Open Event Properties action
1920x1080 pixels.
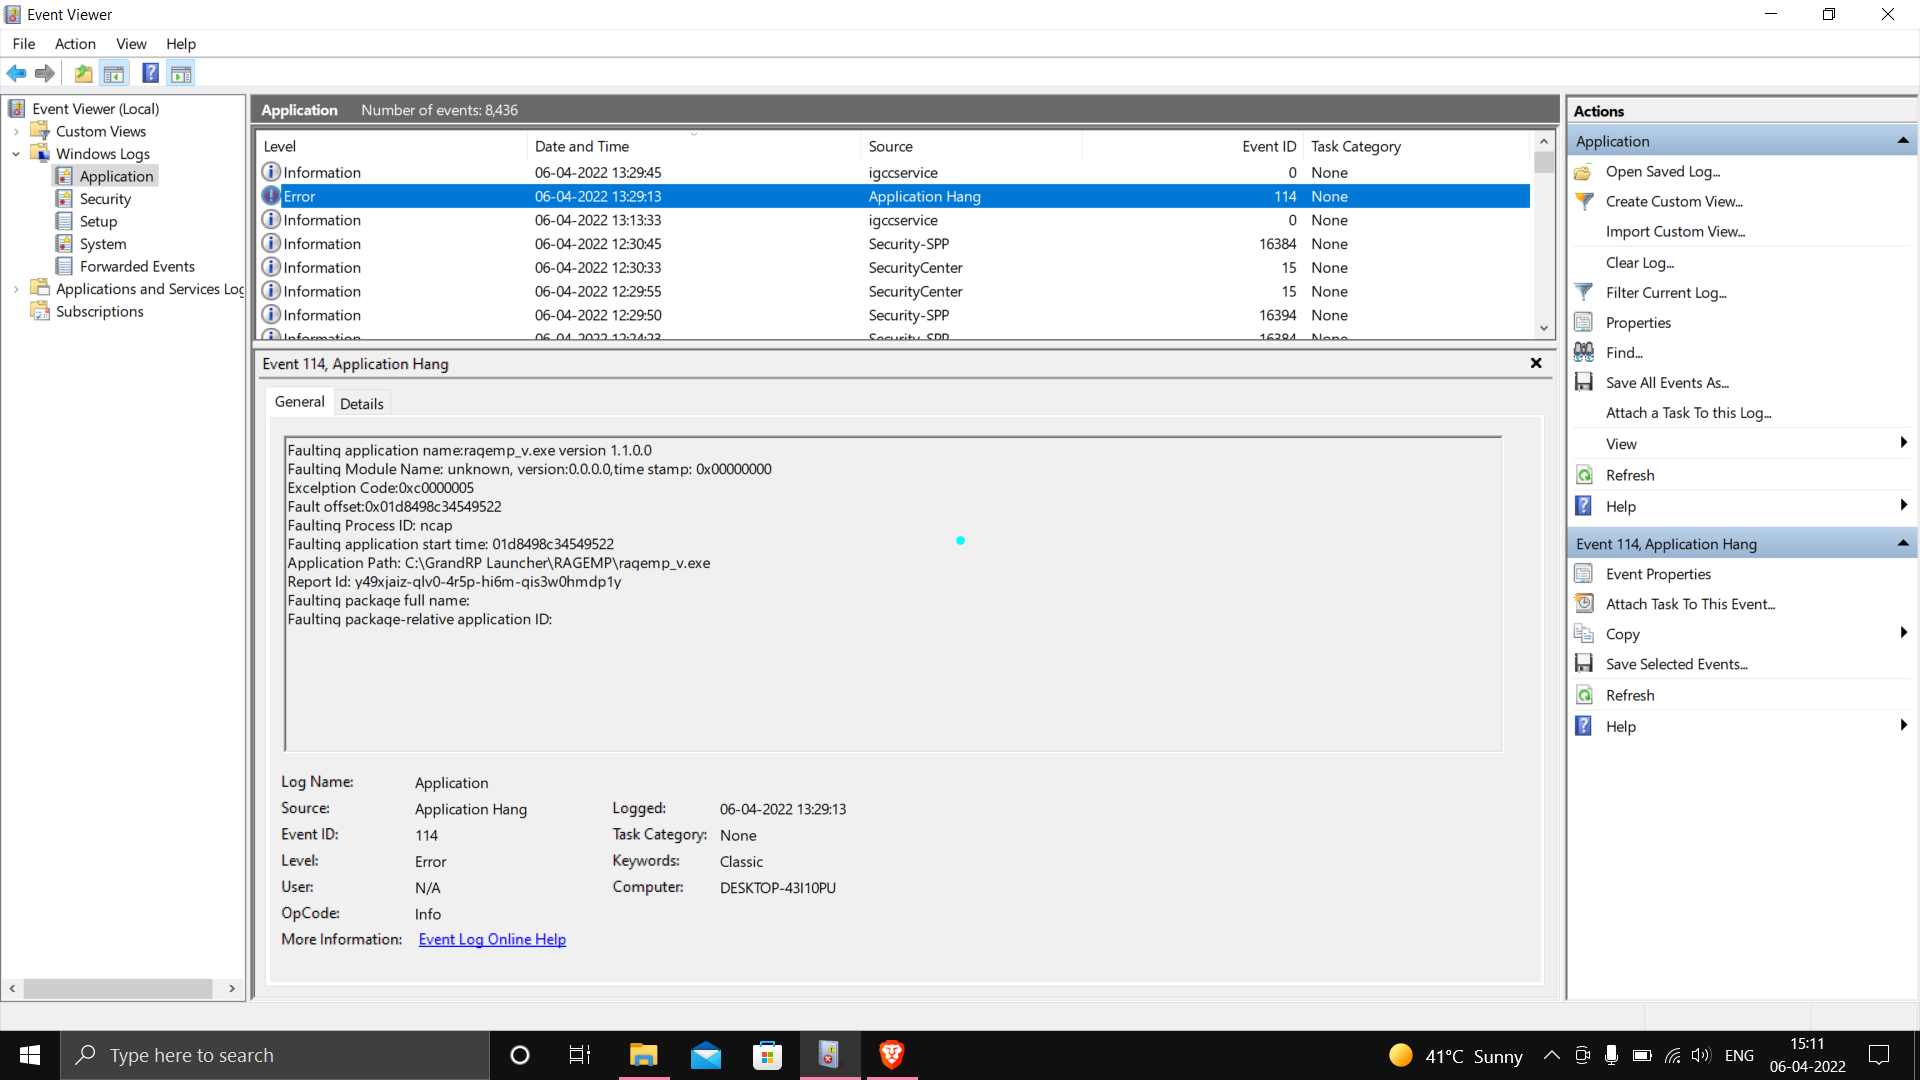point(1657,574)
